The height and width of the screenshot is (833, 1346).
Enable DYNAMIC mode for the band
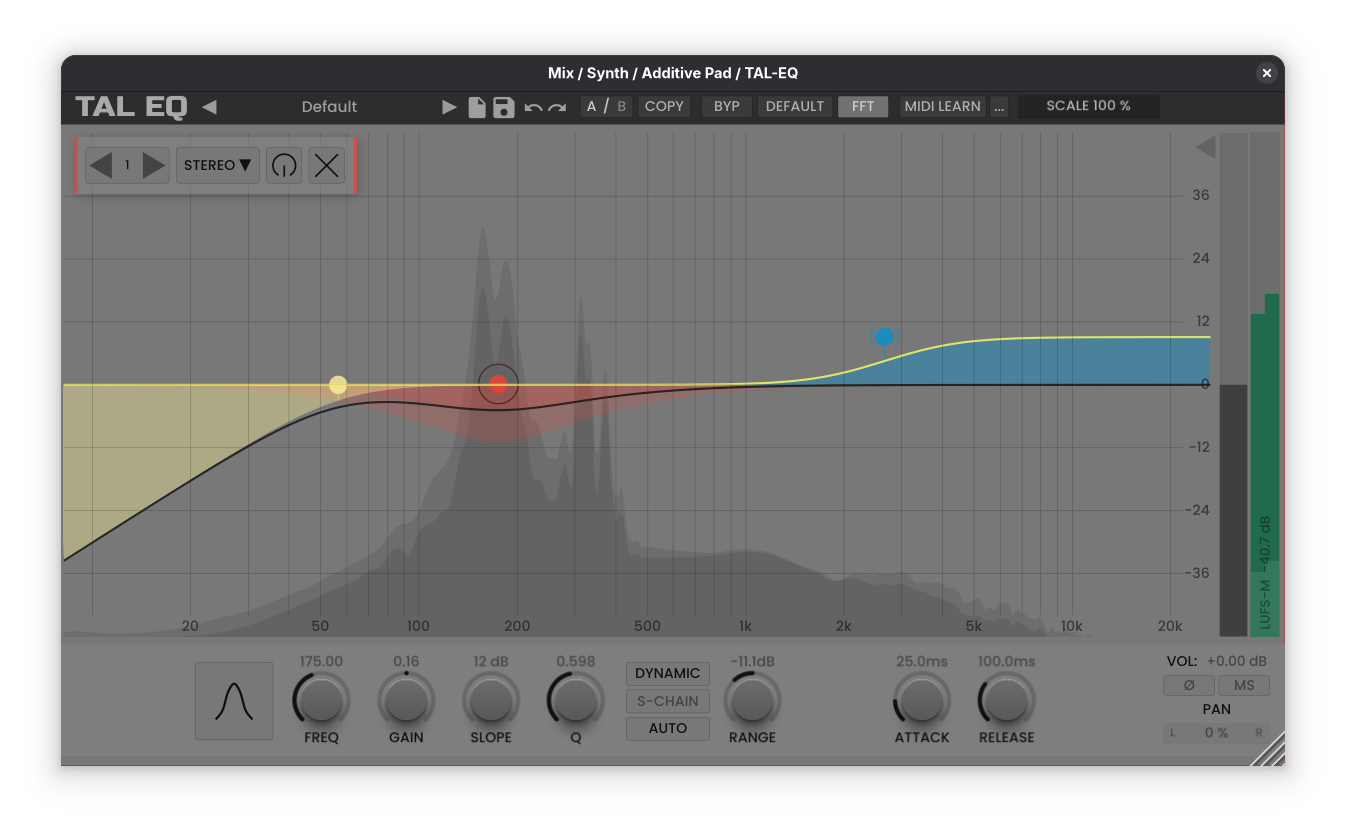coord(667,673)
